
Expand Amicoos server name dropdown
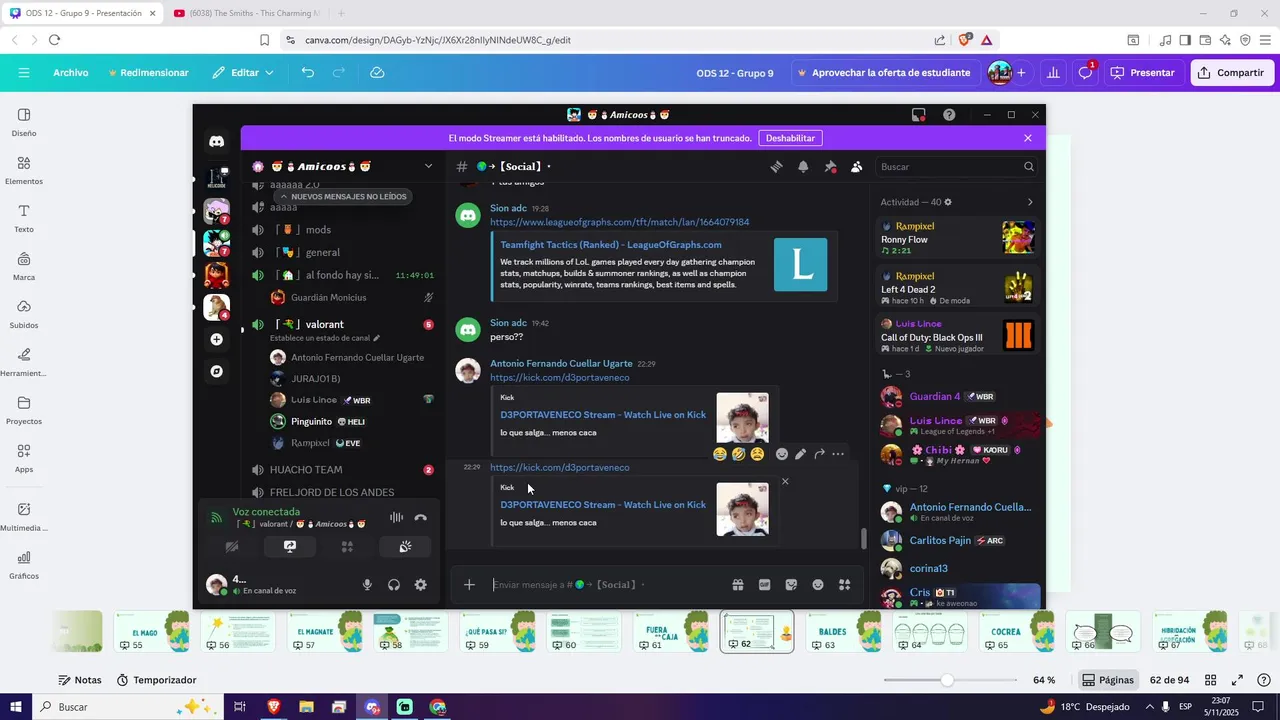428,166
